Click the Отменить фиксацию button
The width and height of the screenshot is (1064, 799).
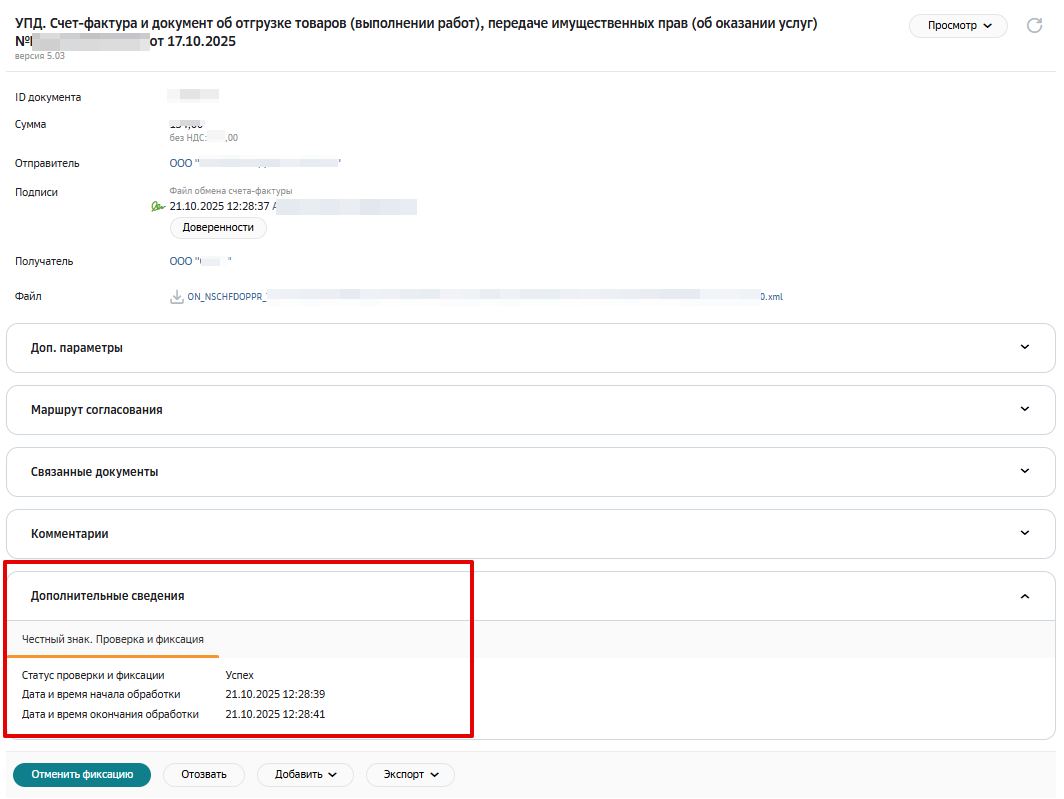(82, 775)
